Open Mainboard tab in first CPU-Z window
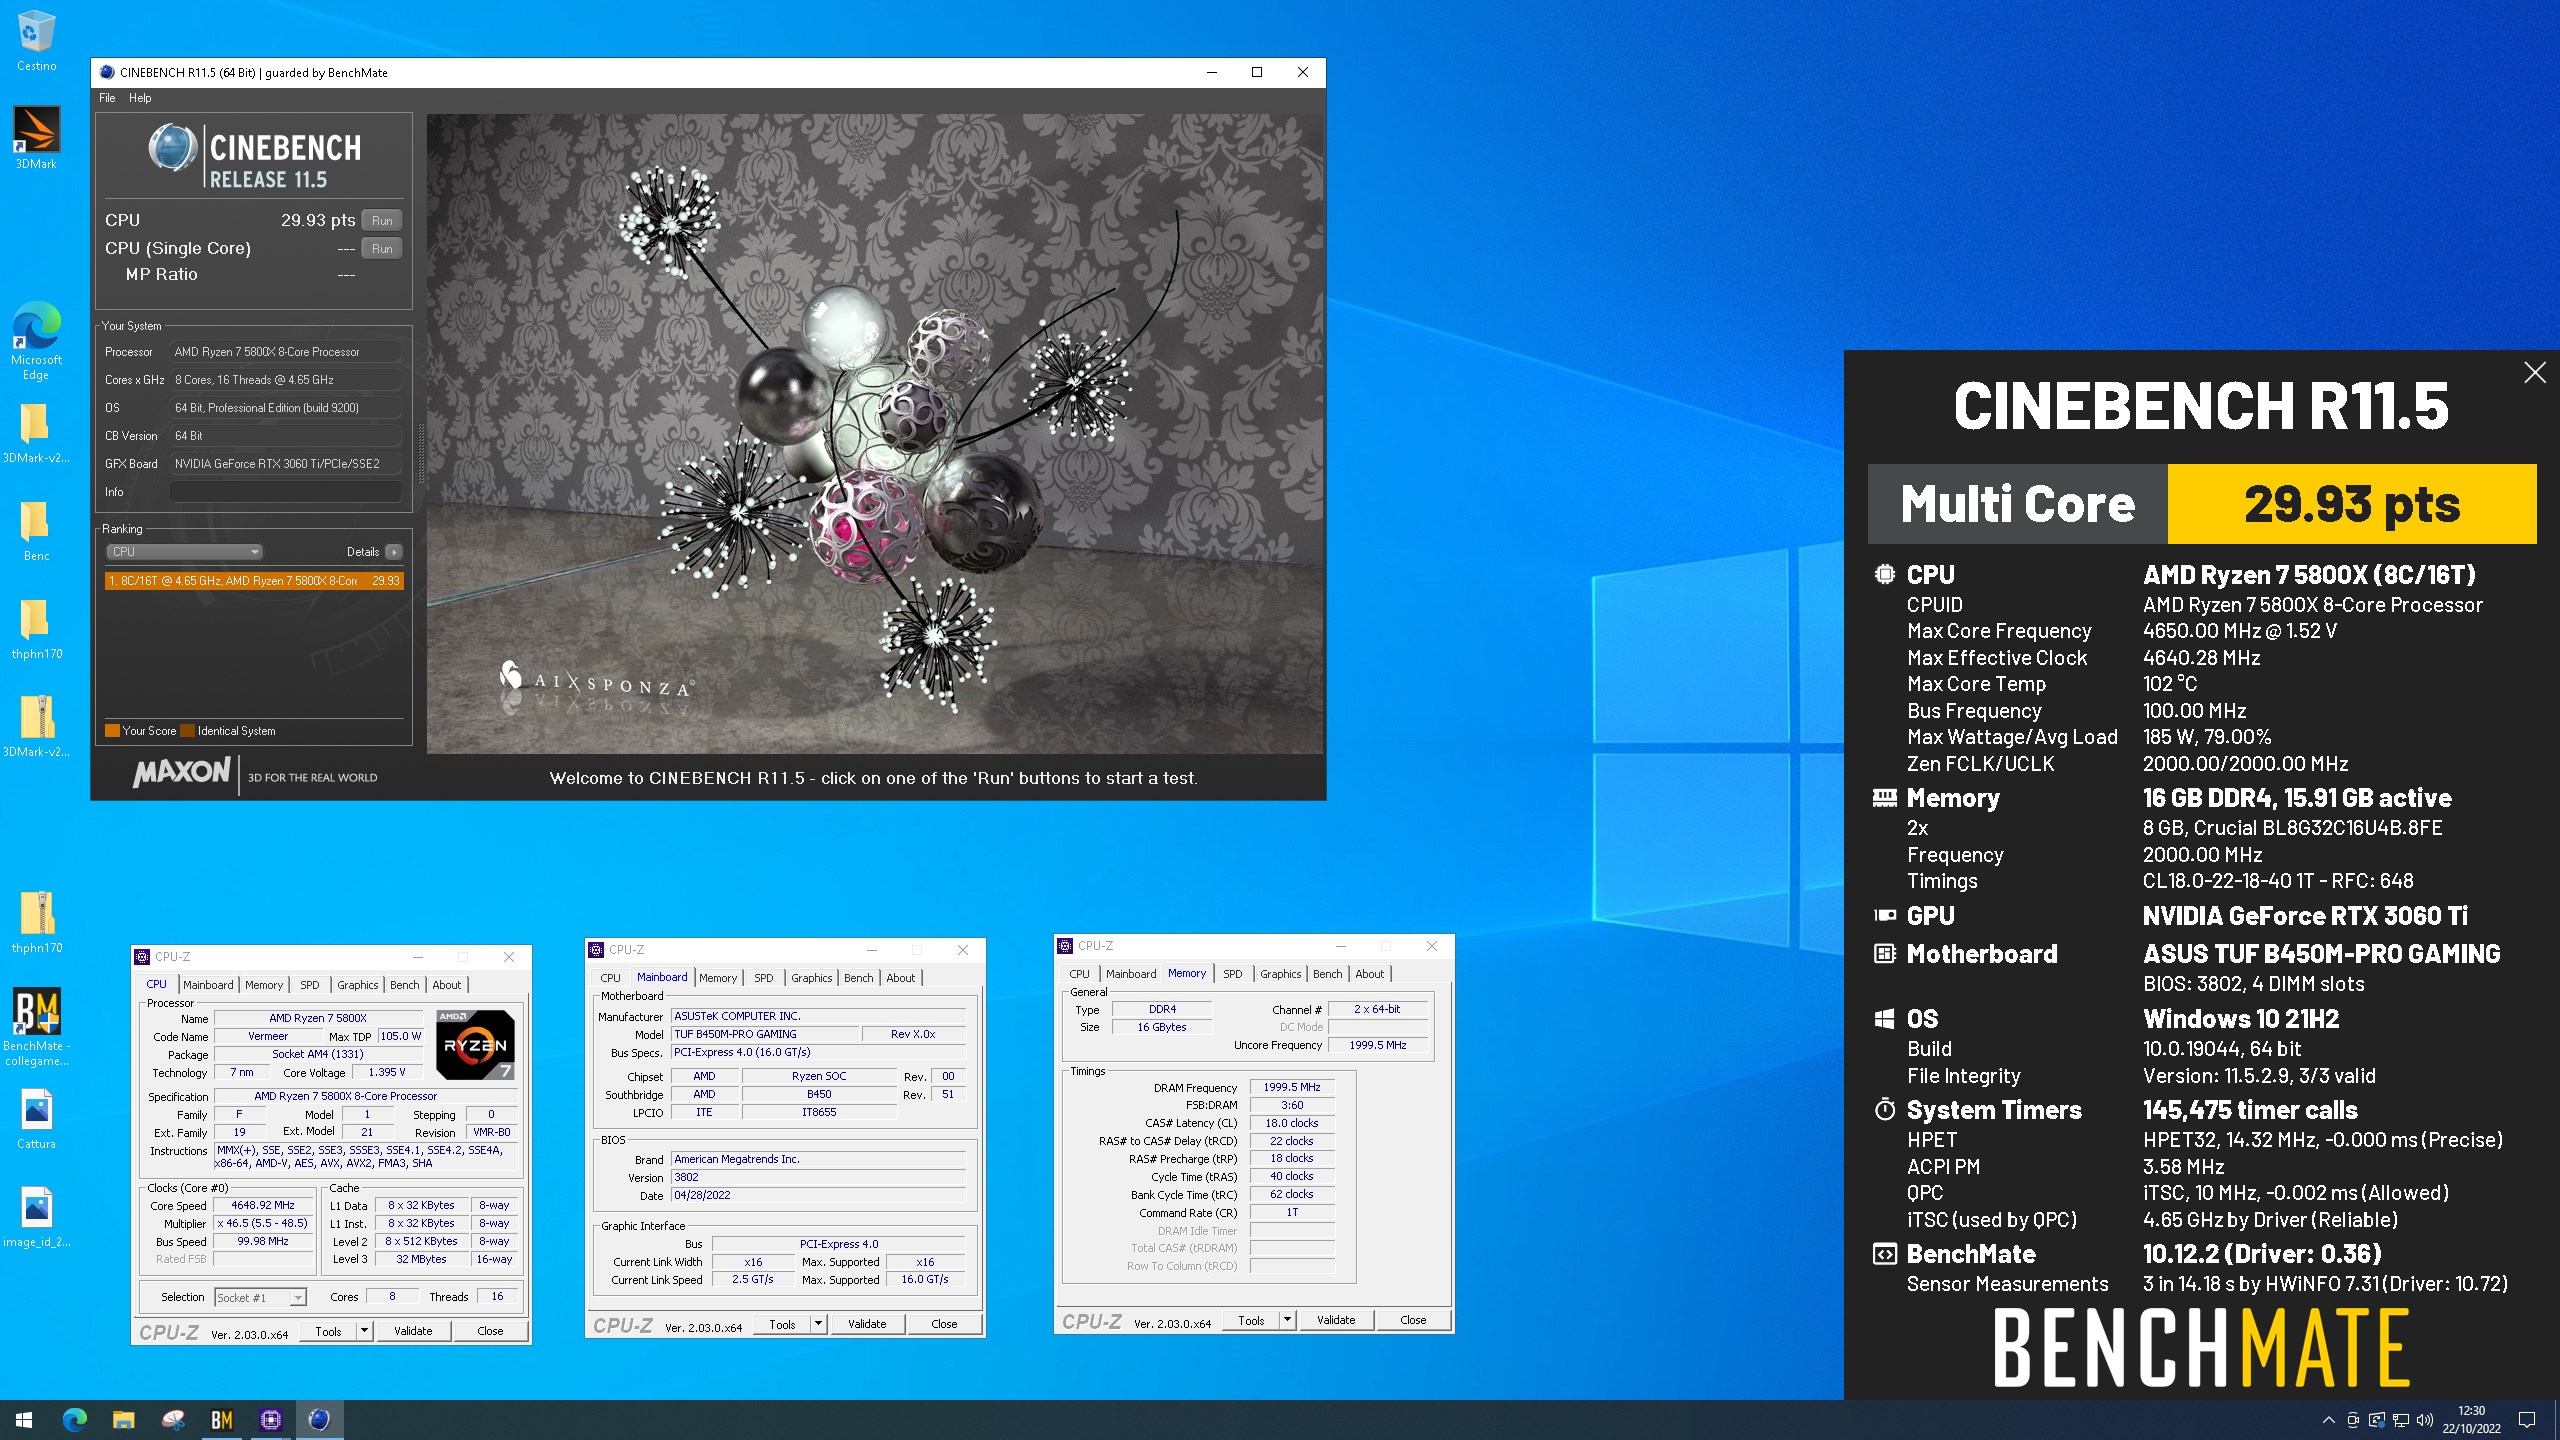 pos(208,985)
